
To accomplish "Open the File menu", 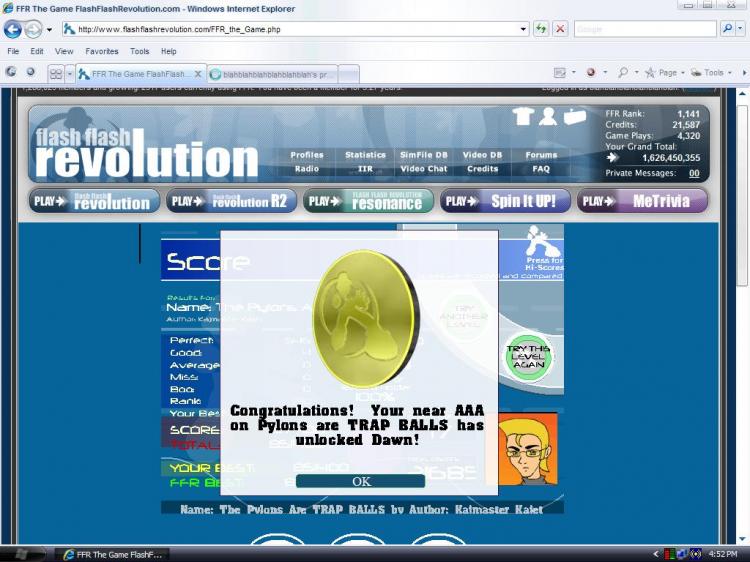I will [13, 51].
